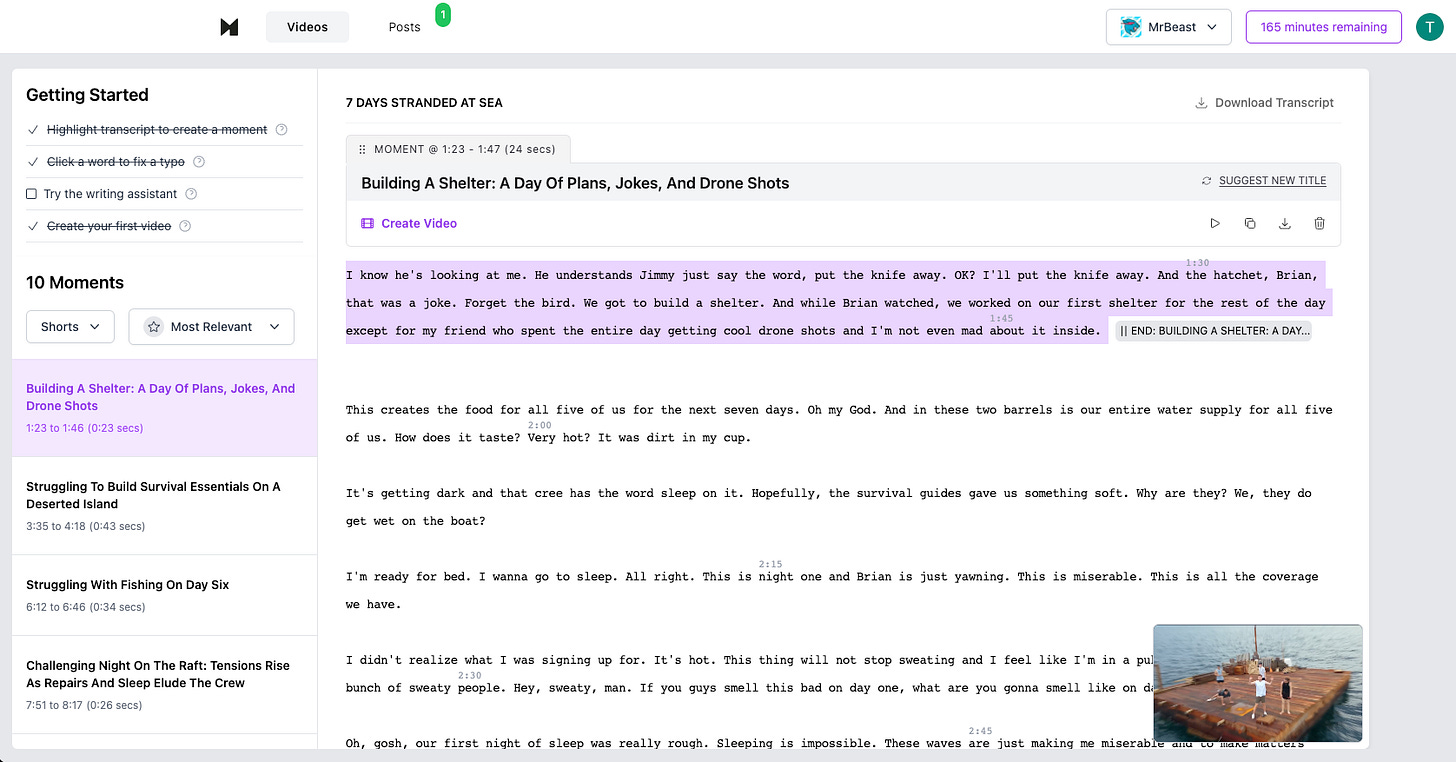Click the raft video preview thumbnail
The height and width of the screenshot is (762, 1456).
point(1257,683)
